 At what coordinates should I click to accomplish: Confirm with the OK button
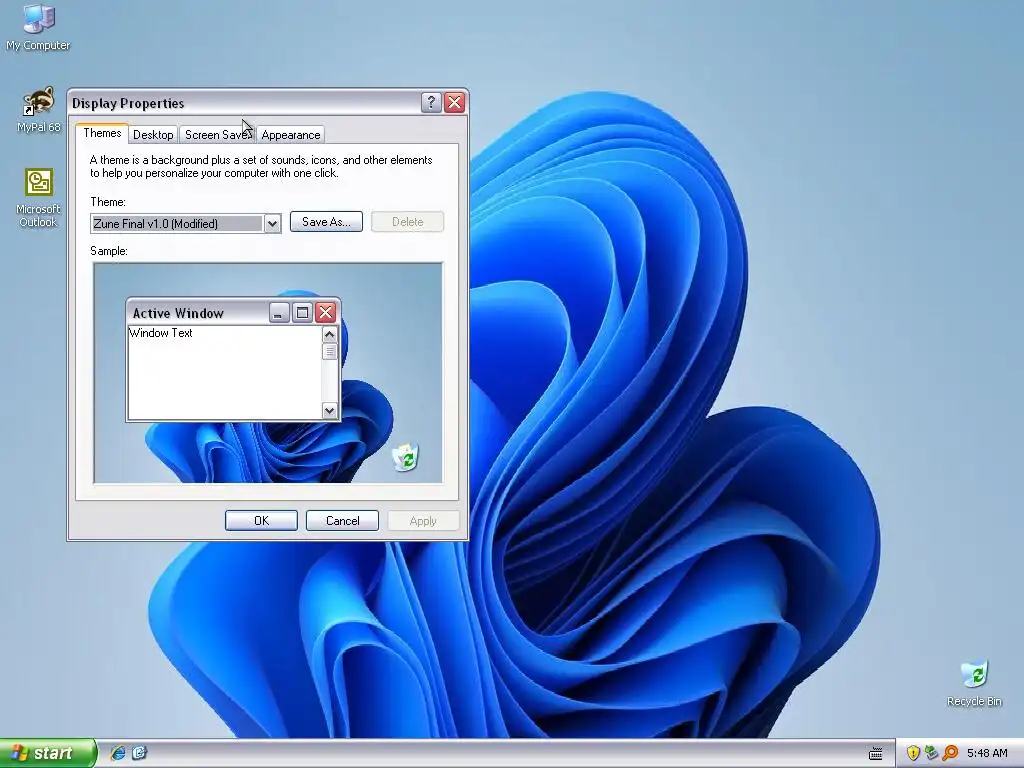[261, 520]
